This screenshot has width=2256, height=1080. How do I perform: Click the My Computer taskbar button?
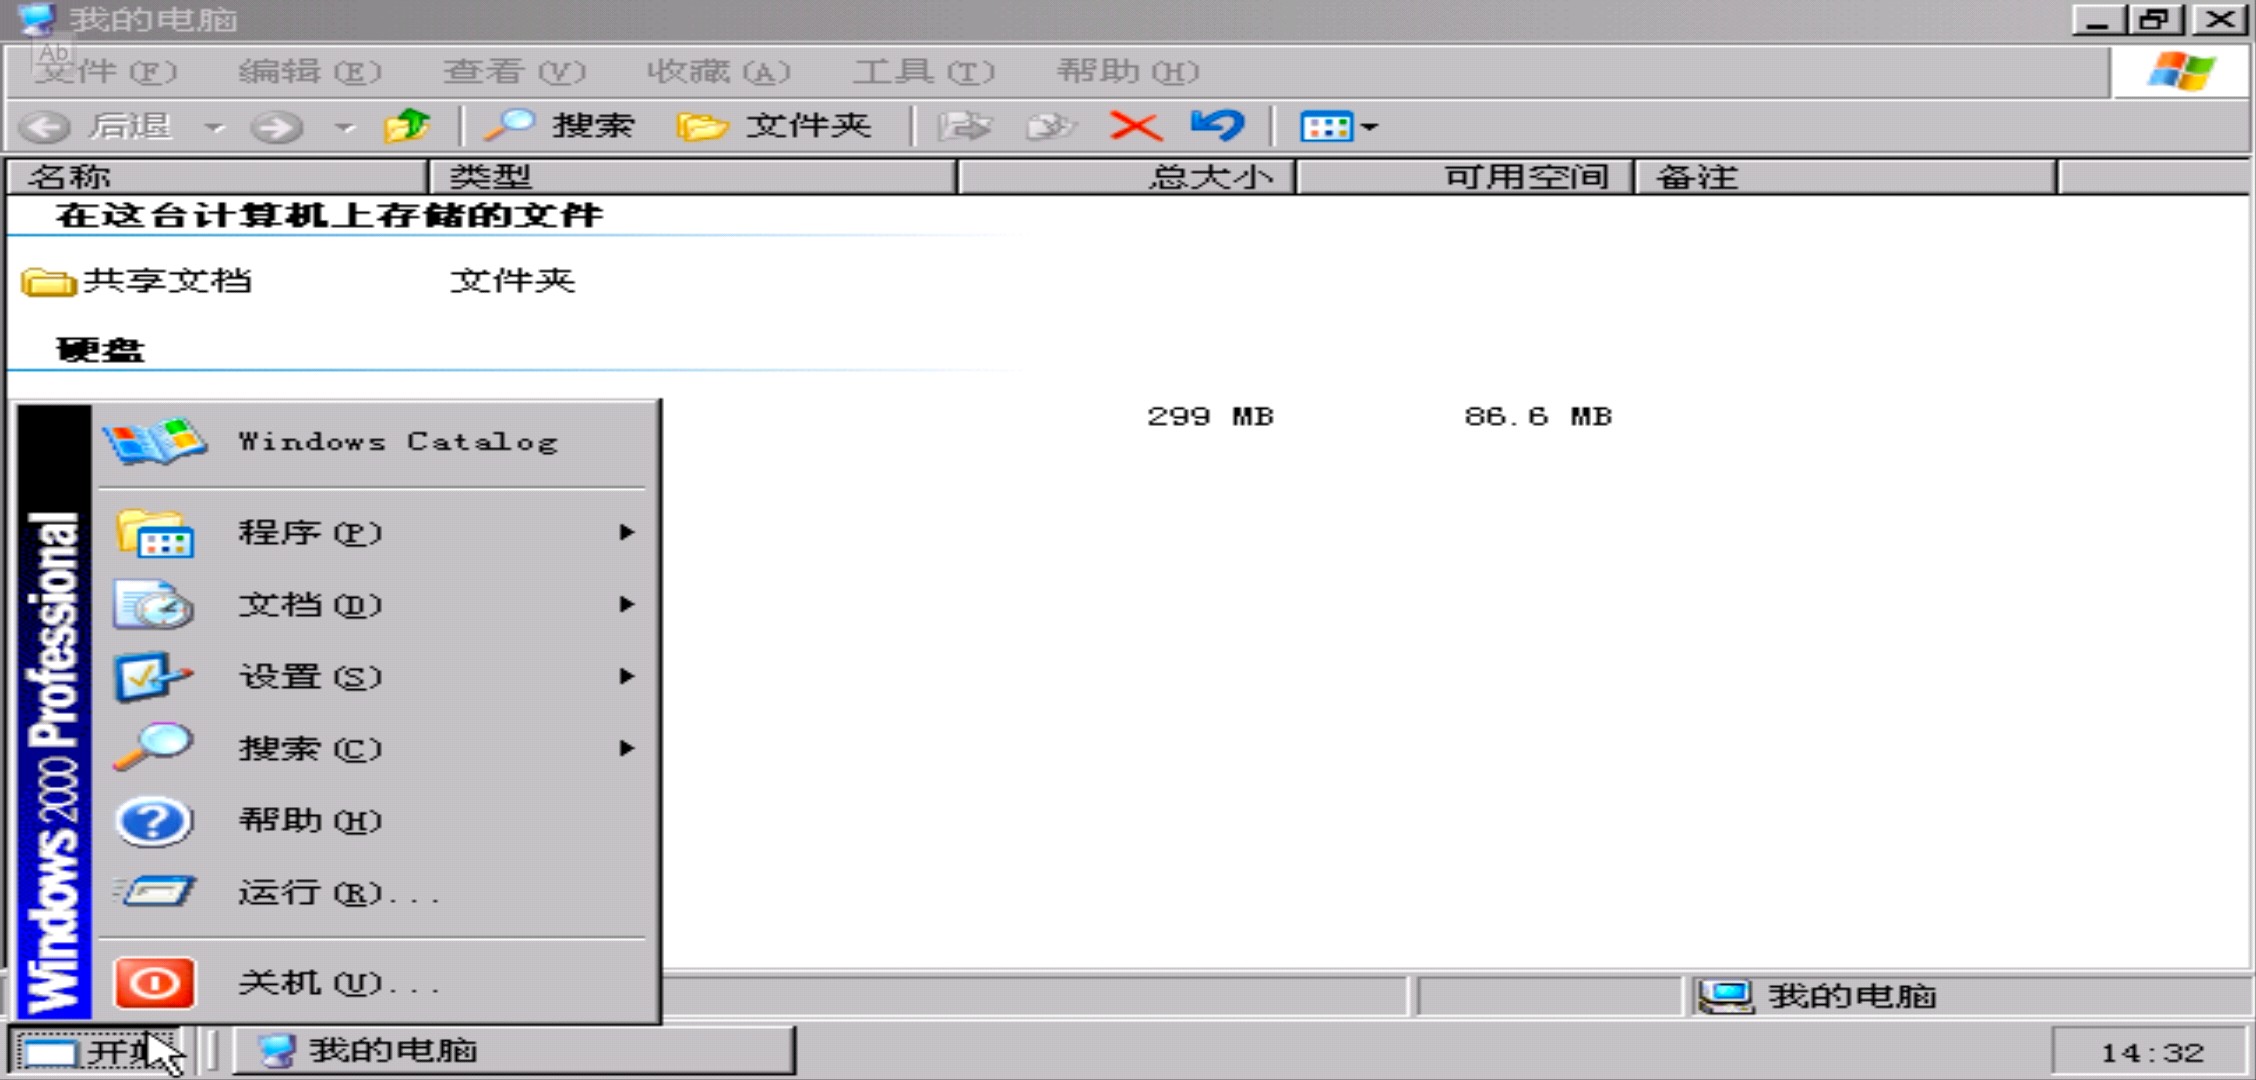pos(514,1050)
